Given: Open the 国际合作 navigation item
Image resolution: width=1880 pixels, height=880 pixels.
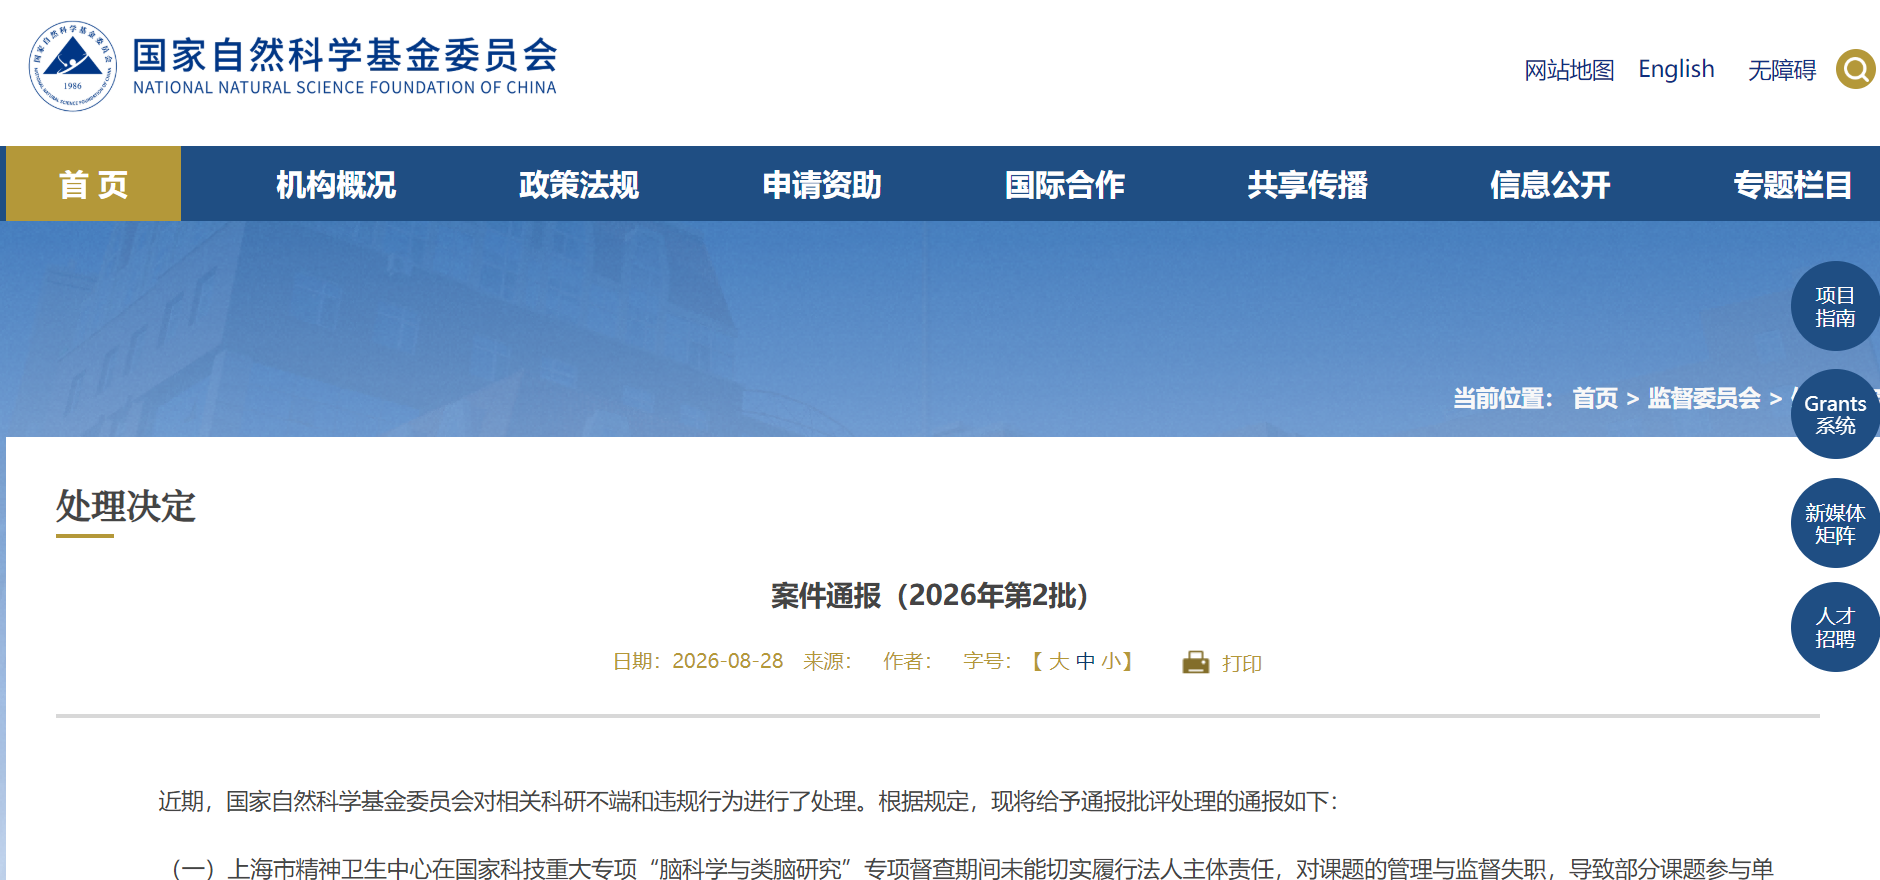Looking at the screenshot, I should click(1065, 184).
